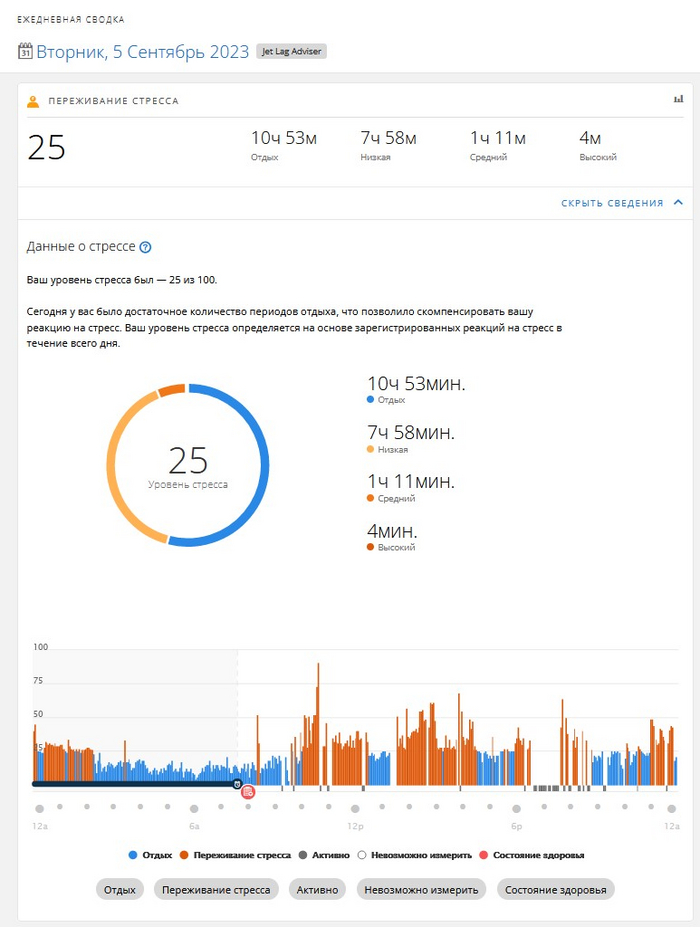Toggle the Активно filter pill

click(x=317, y=889)
